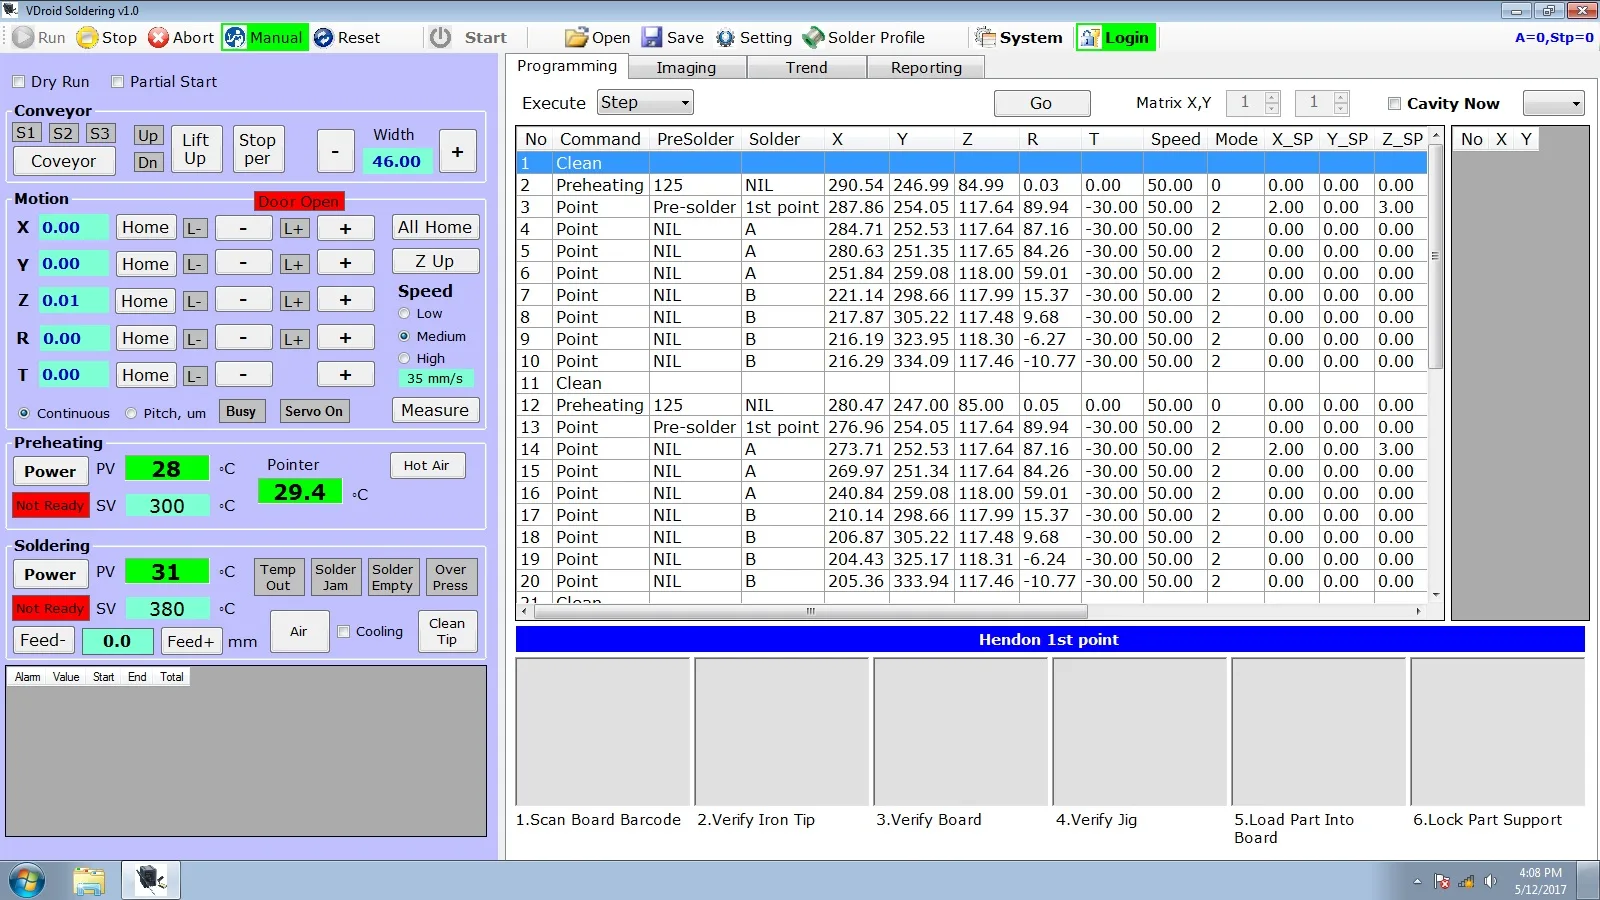Toggle Manual mode in toolbar
The width and height of the screenshot is (1600, 900).
point(264,38)
